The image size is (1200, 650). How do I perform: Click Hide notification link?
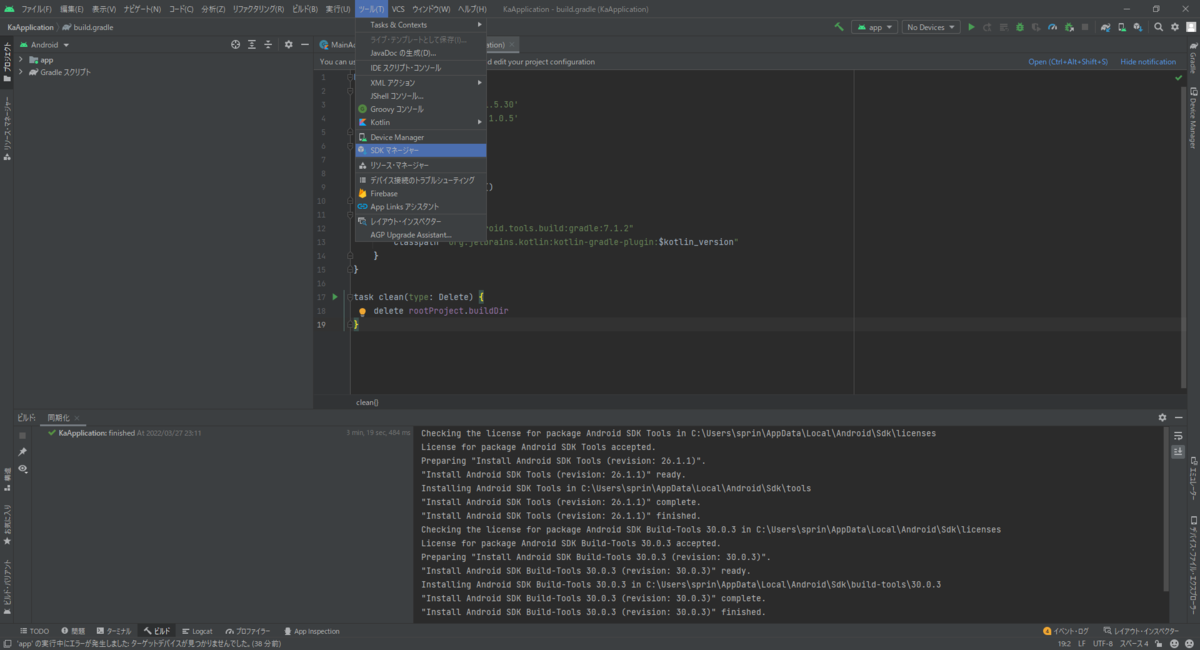point(1148,62)
